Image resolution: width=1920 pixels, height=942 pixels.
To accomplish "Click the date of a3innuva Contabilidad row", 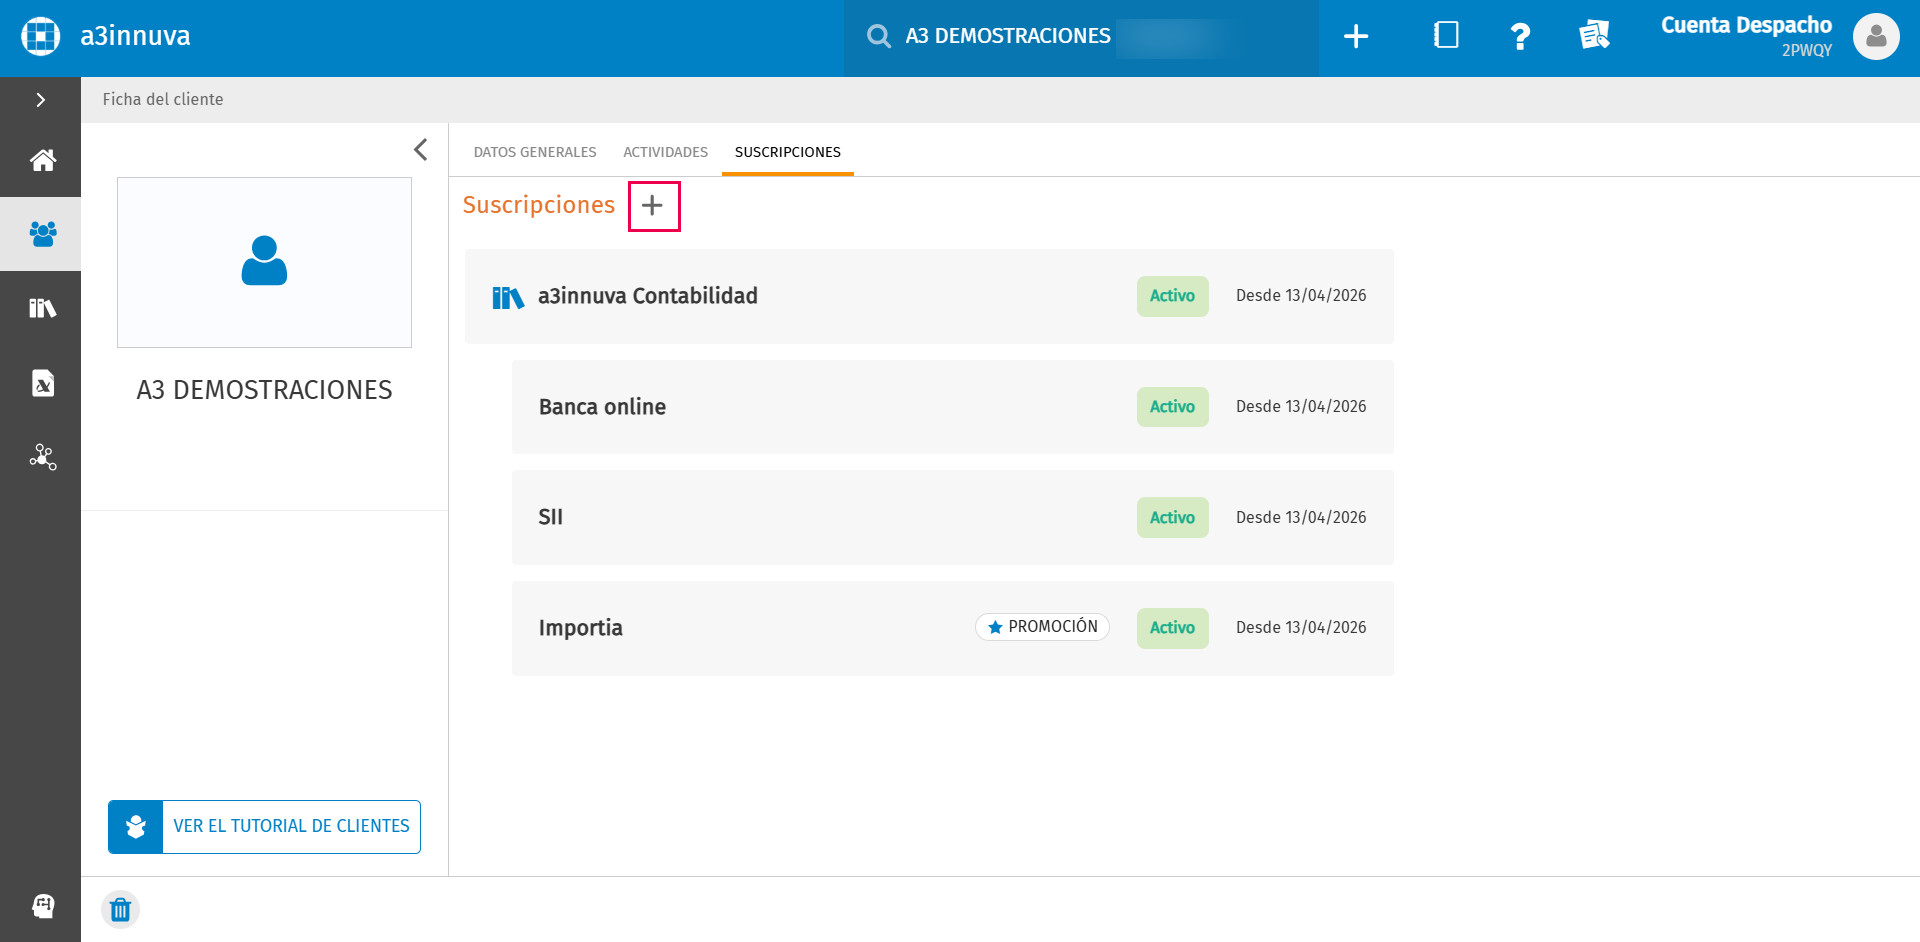I will click(1301, 296).
